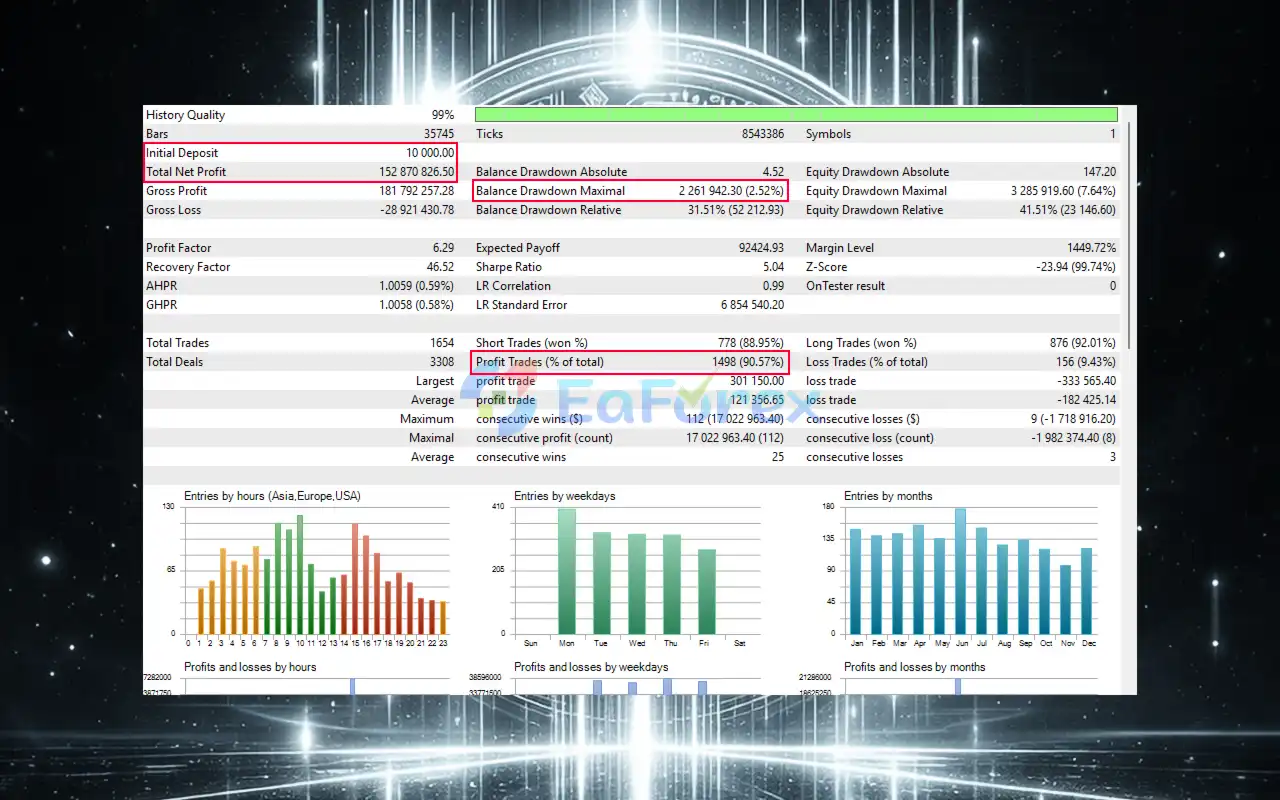Click the EaForex watermark logo
The height and width of the screenshot is (800, 1280).
640,406
